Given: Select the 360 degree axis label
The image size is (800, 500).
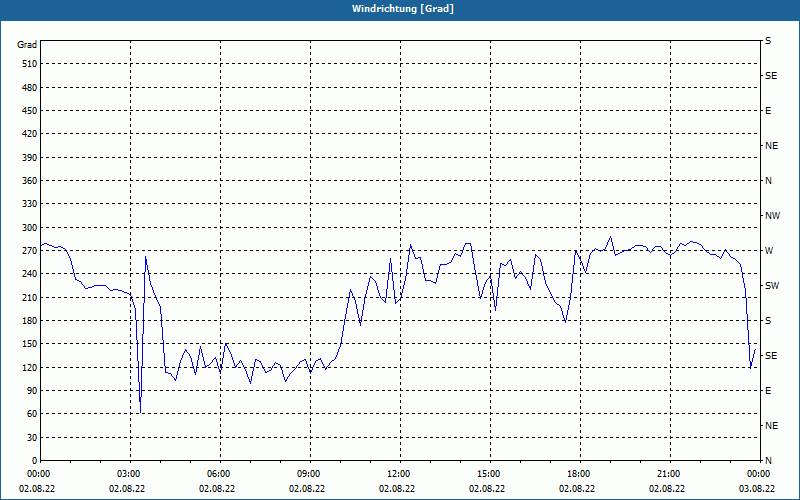Looking at the screenshot, I should pos(30,181).
